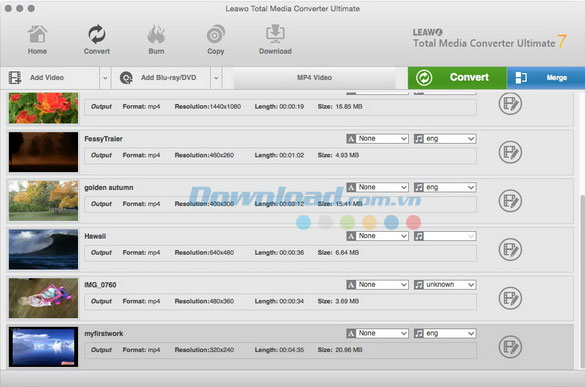Image resolution: width=585 pixels, height=387 pixels.
Task: Go to the Home module
Action: click(37, 40)
